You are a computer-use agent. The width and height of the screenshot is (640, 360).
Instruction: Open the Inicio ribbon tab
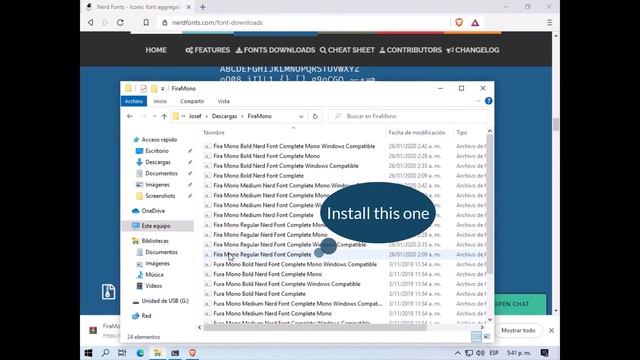coord(160,101)
